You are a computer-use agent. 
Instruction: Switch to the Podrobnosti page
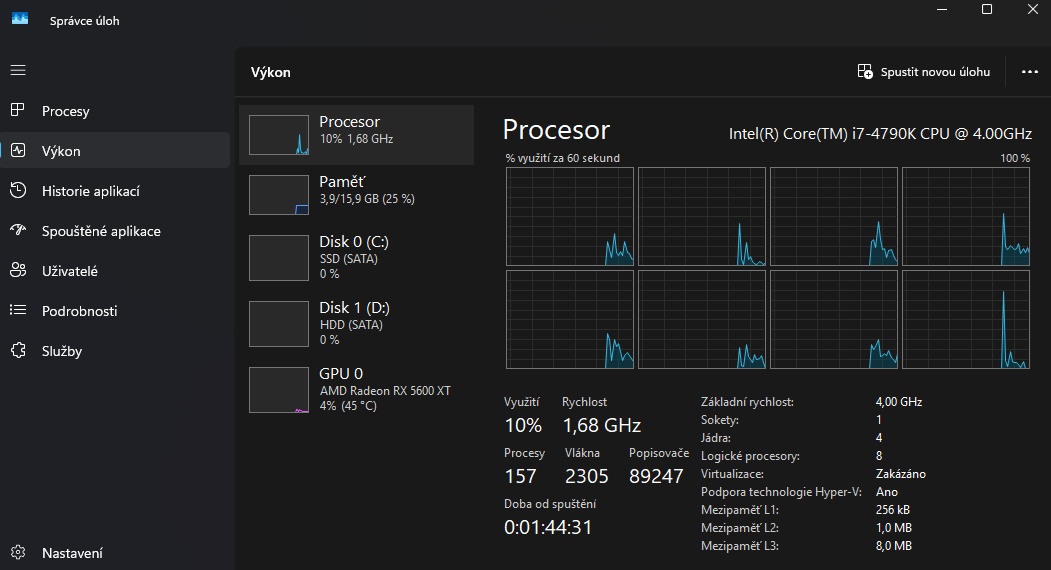click(x=79, y=311)
